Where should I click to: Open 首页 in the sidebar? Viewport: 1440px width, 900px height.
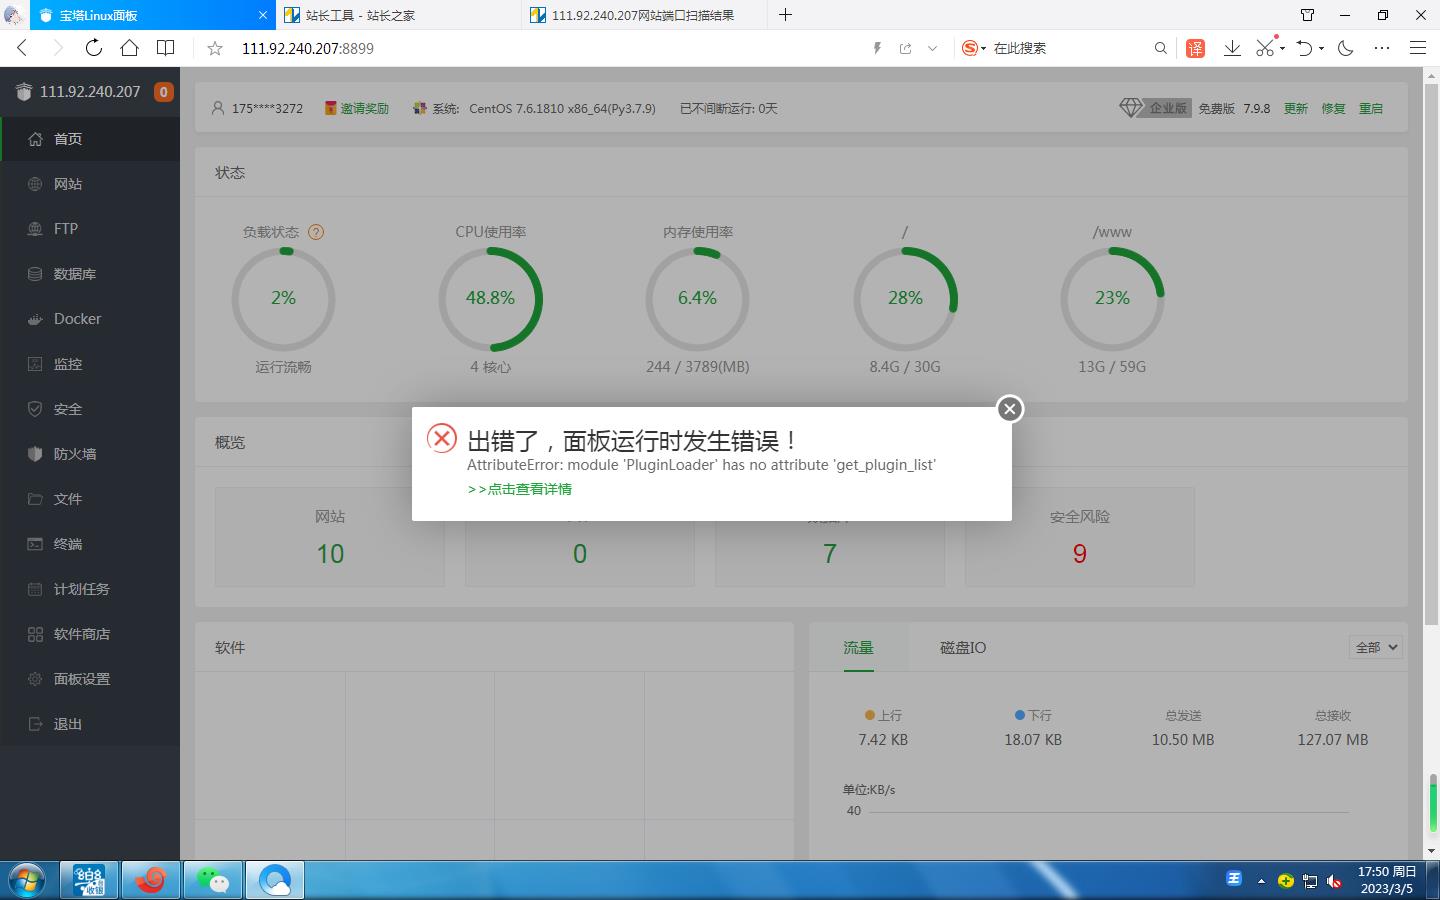point(90,139)
